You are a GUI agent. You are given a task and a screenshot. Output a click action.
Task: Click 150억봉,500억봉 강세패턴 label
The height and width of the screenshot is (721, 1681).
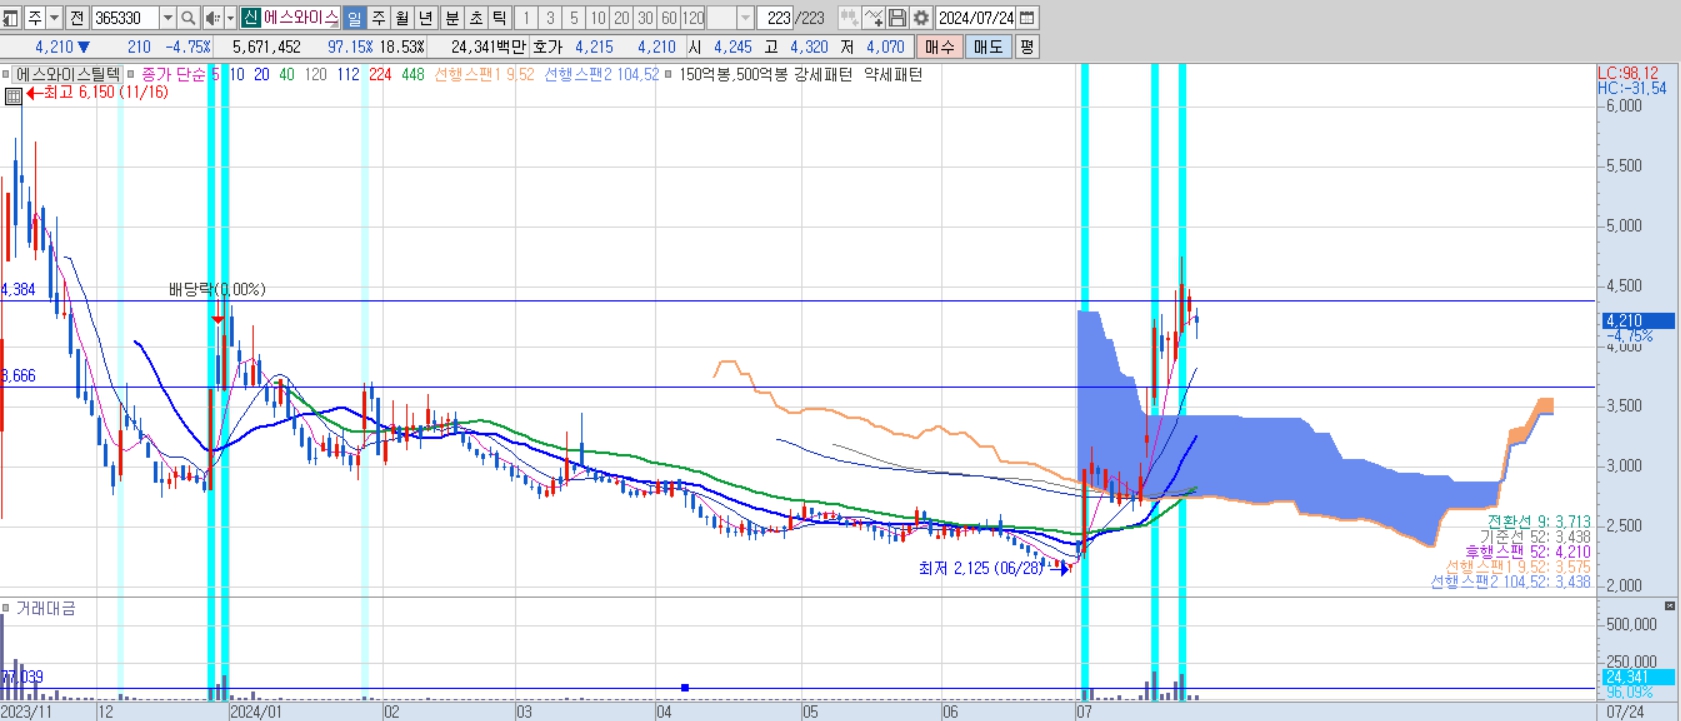(766, 74)
